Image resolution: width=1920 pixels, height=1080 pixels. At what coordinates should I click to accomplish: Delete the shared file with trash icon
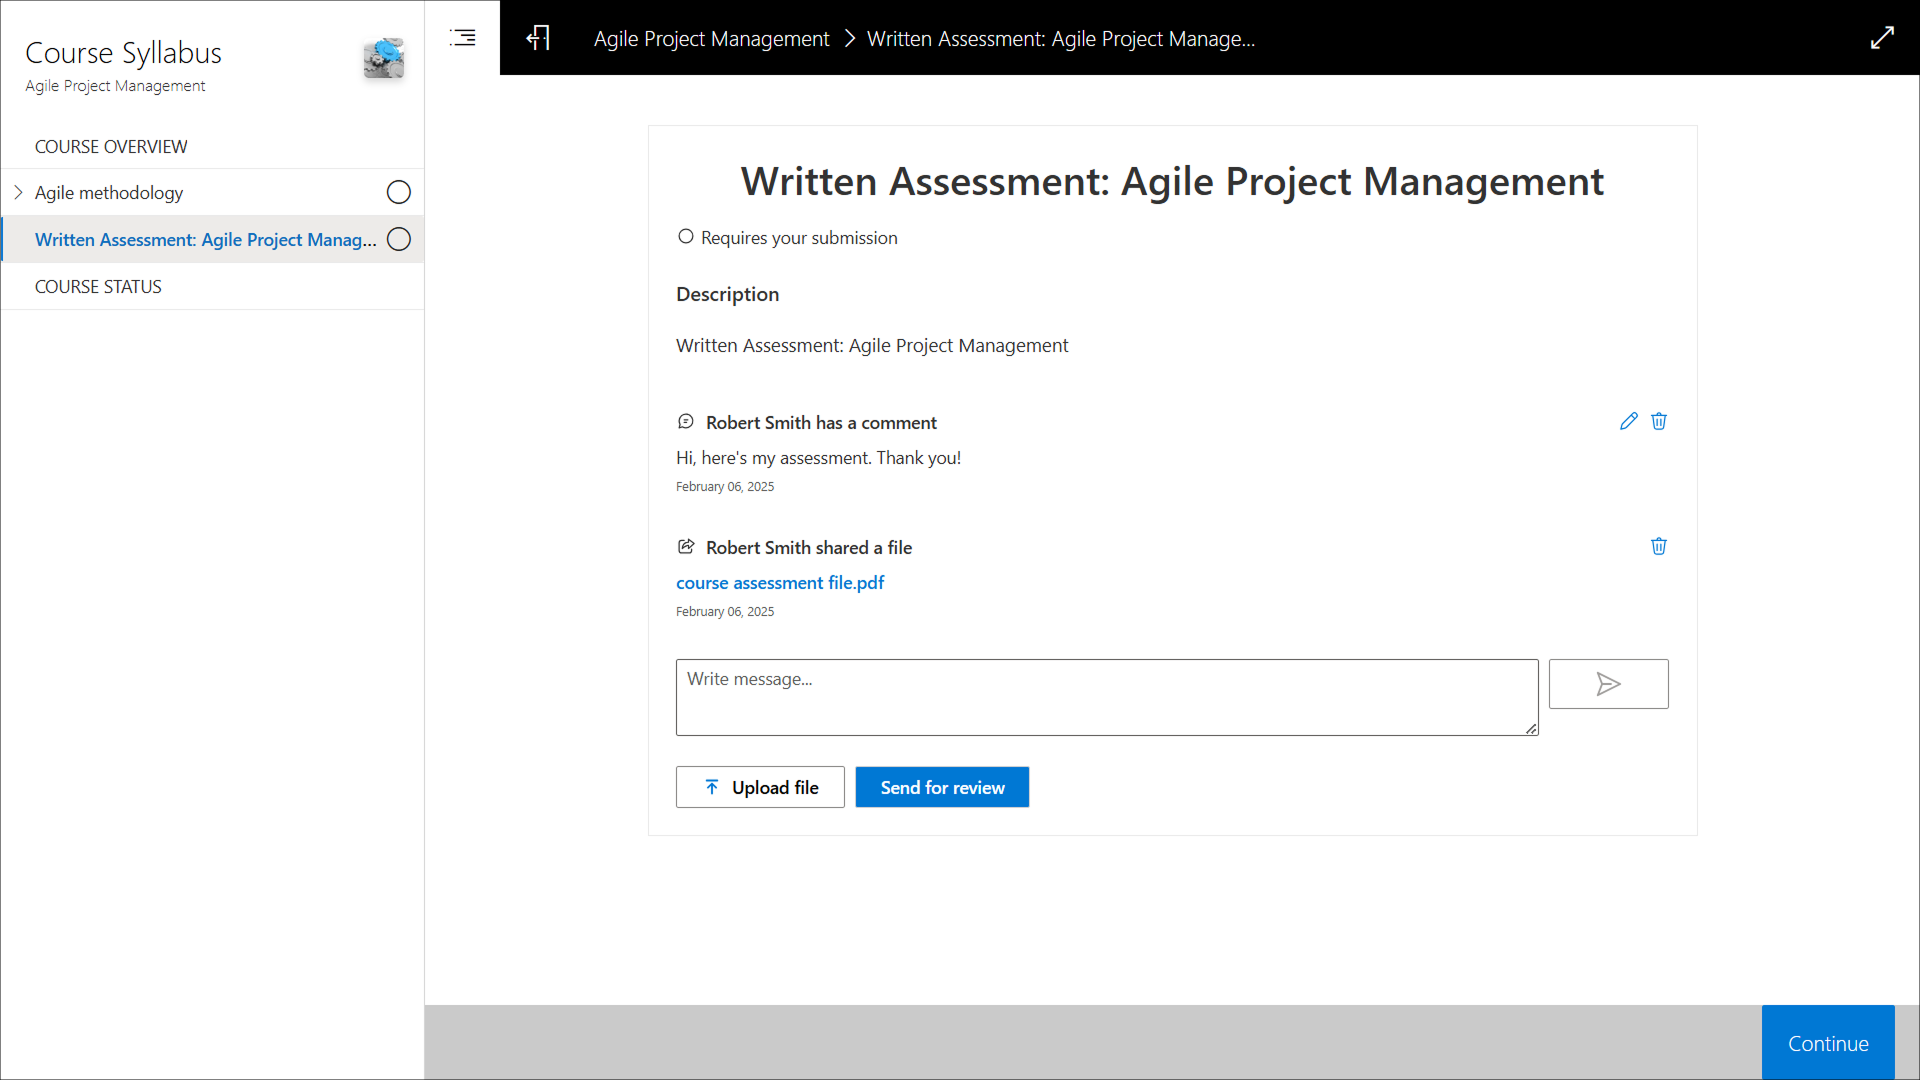[1659, 546]
